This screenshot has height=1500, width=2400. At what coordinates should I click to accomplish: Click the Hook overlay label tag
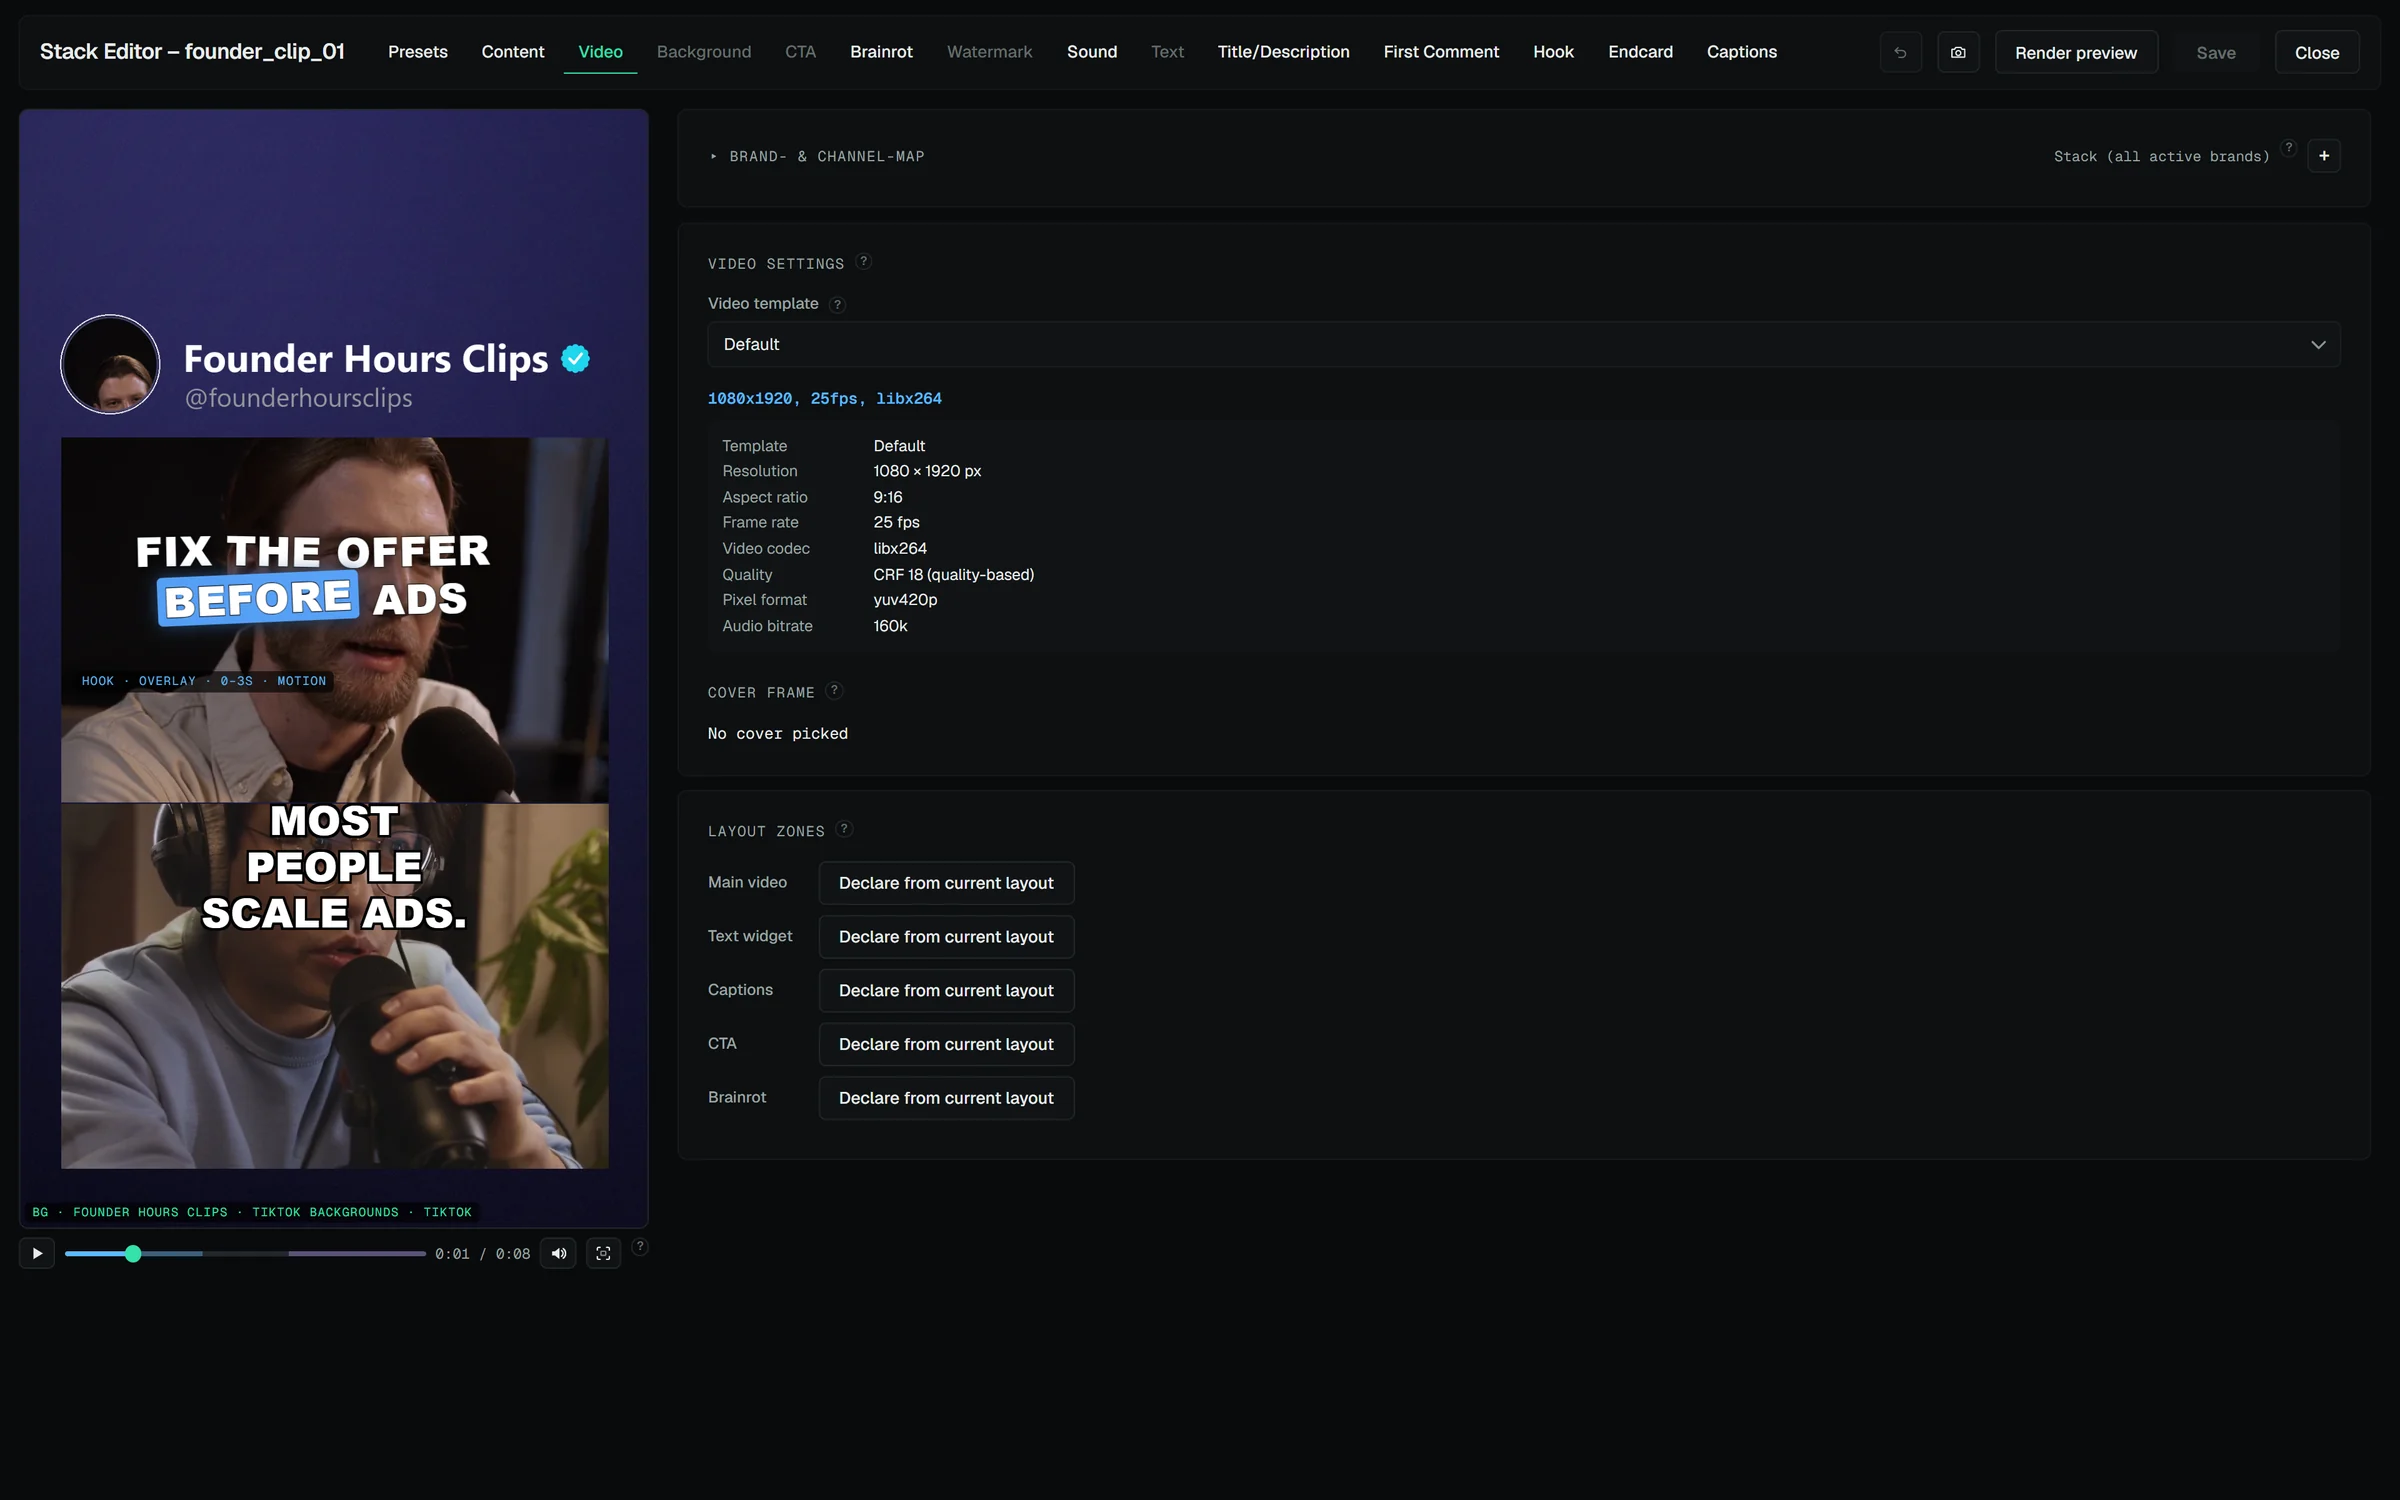click(204, 681)
